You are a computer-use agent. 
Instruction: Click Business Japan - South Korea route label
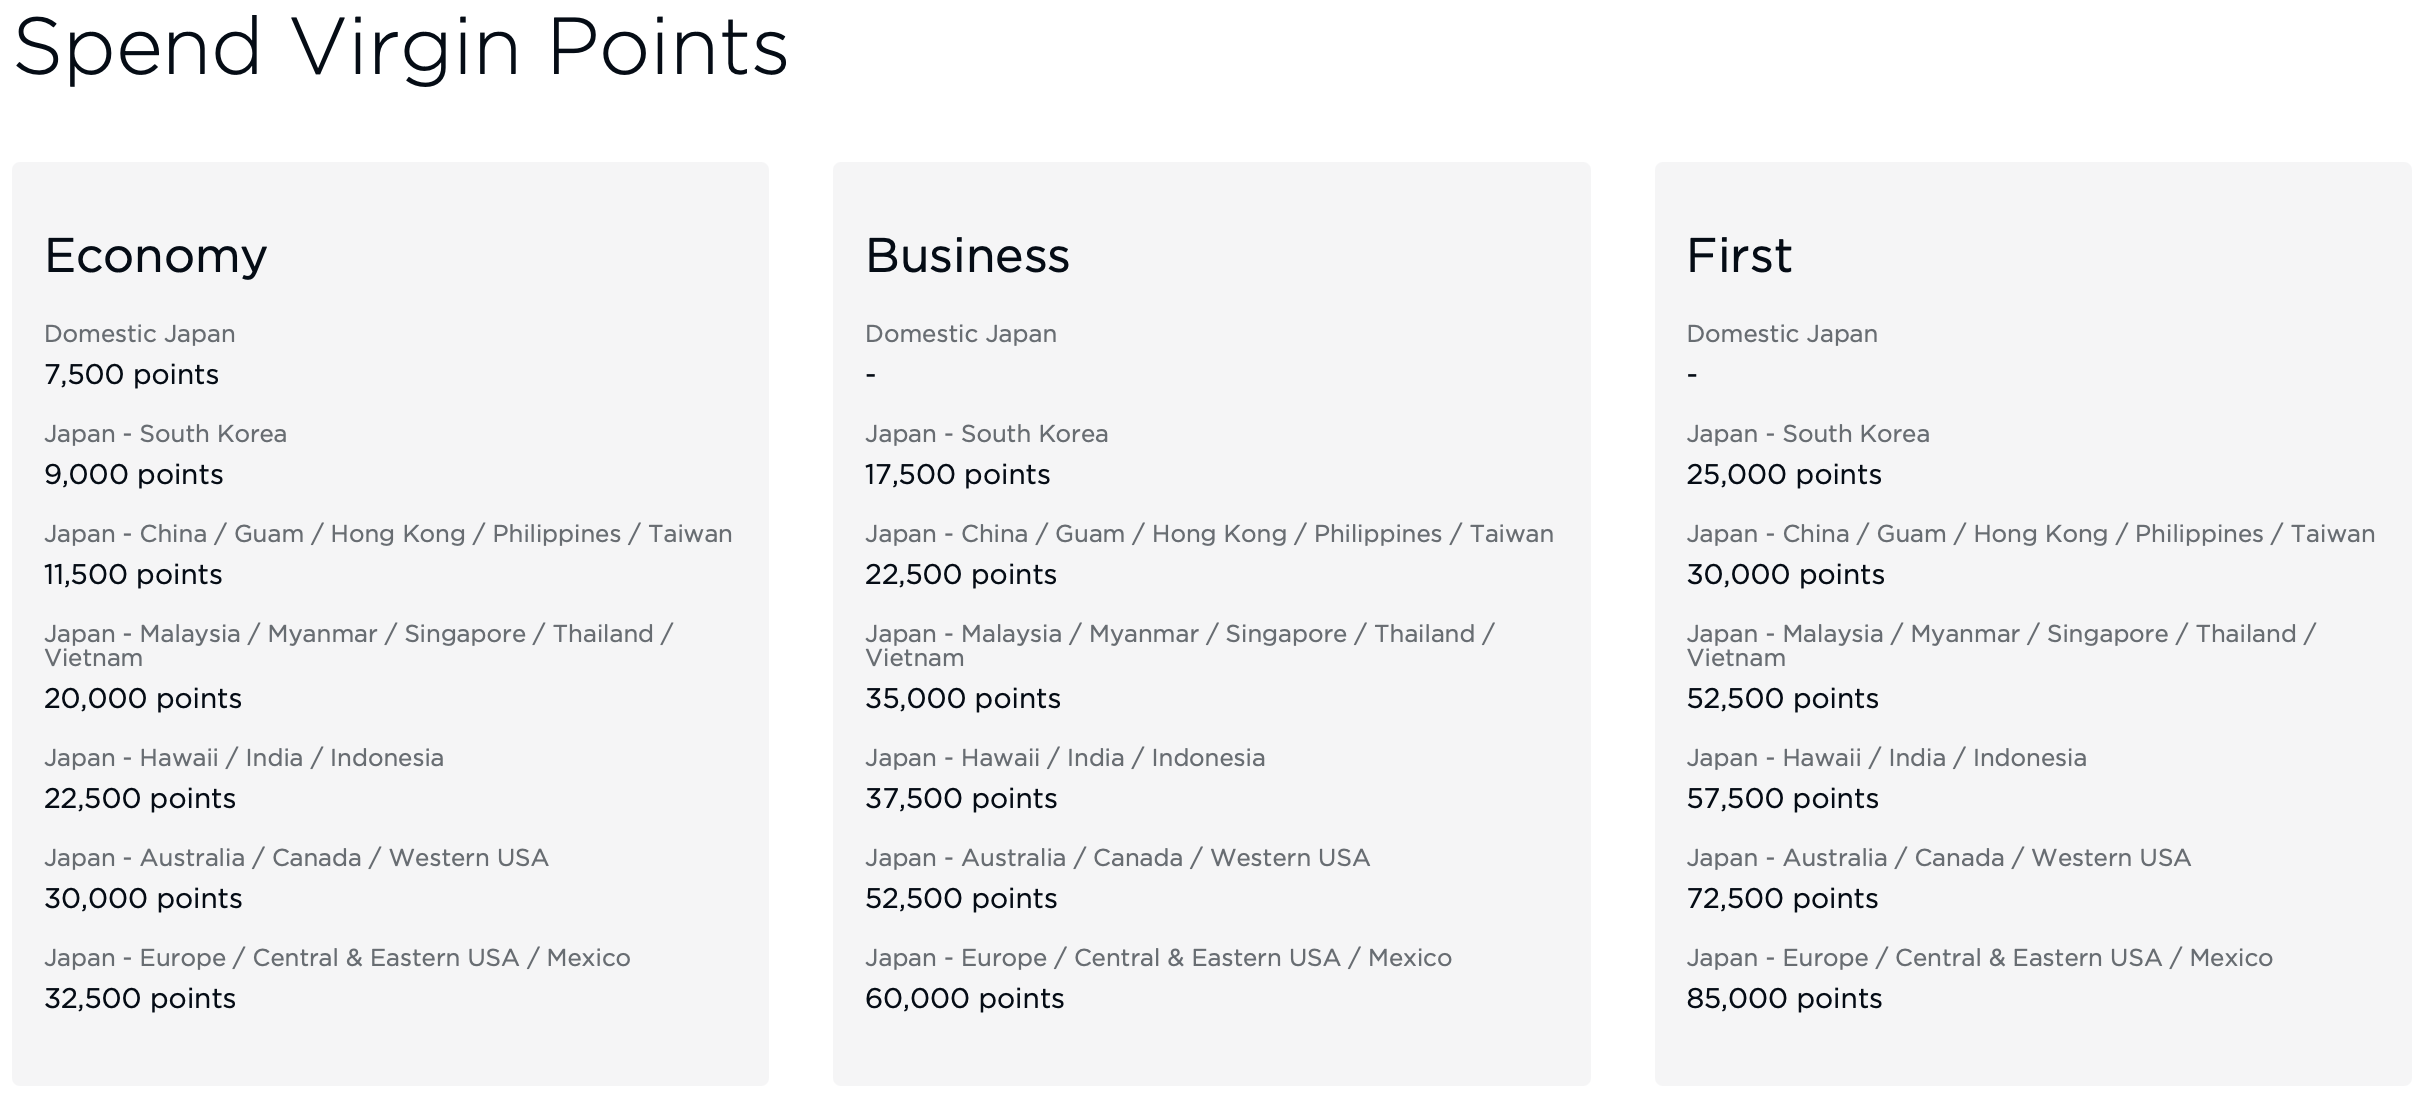(x=986, y=434)
